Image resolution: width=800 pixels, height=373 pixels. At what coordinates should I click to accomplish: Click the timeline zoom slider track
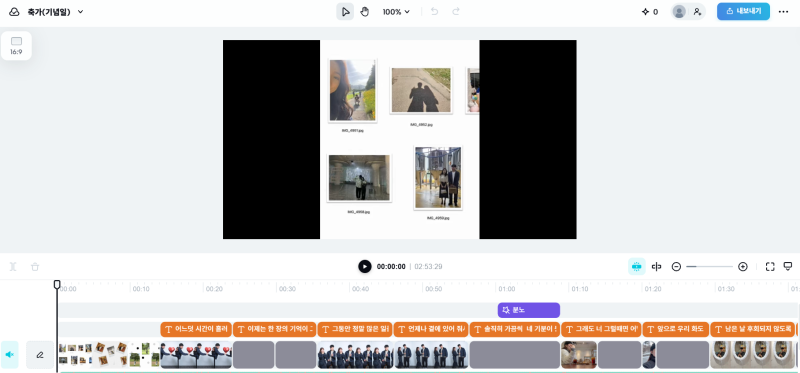tap(709, 266)
